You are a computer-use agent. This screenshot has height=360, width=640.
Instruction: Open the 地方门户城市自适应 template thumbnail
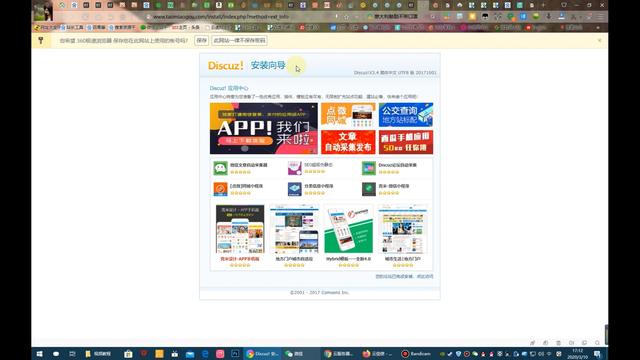[294, 229]
